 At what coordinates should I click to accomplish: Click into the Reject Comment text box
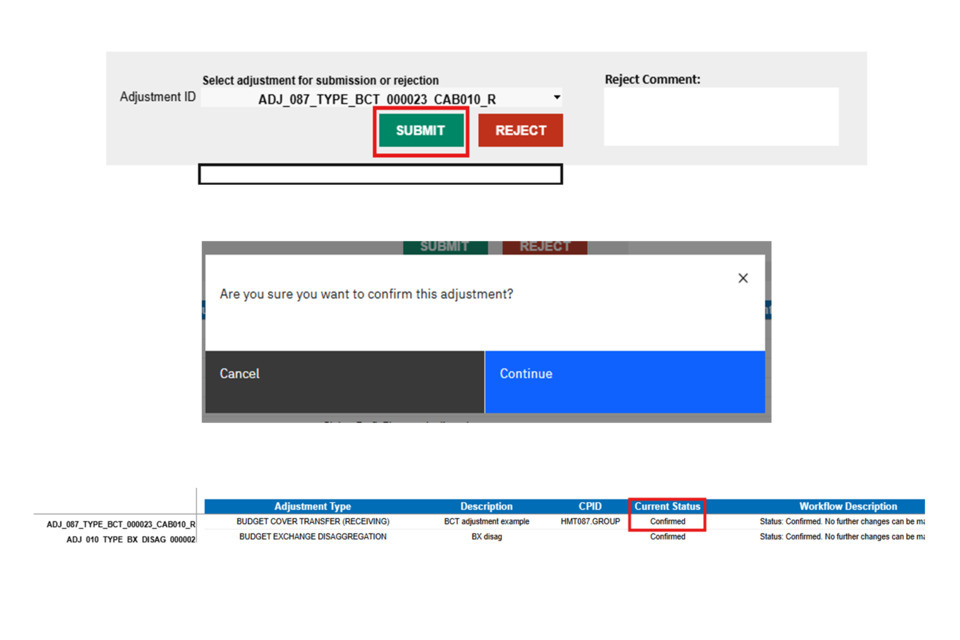tap(720, 116)
